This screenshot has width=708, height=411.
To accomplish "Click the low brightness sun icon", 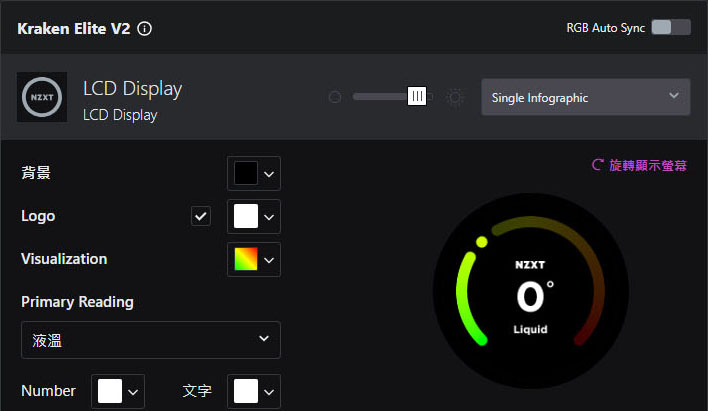I will click(x=335, y=97).
